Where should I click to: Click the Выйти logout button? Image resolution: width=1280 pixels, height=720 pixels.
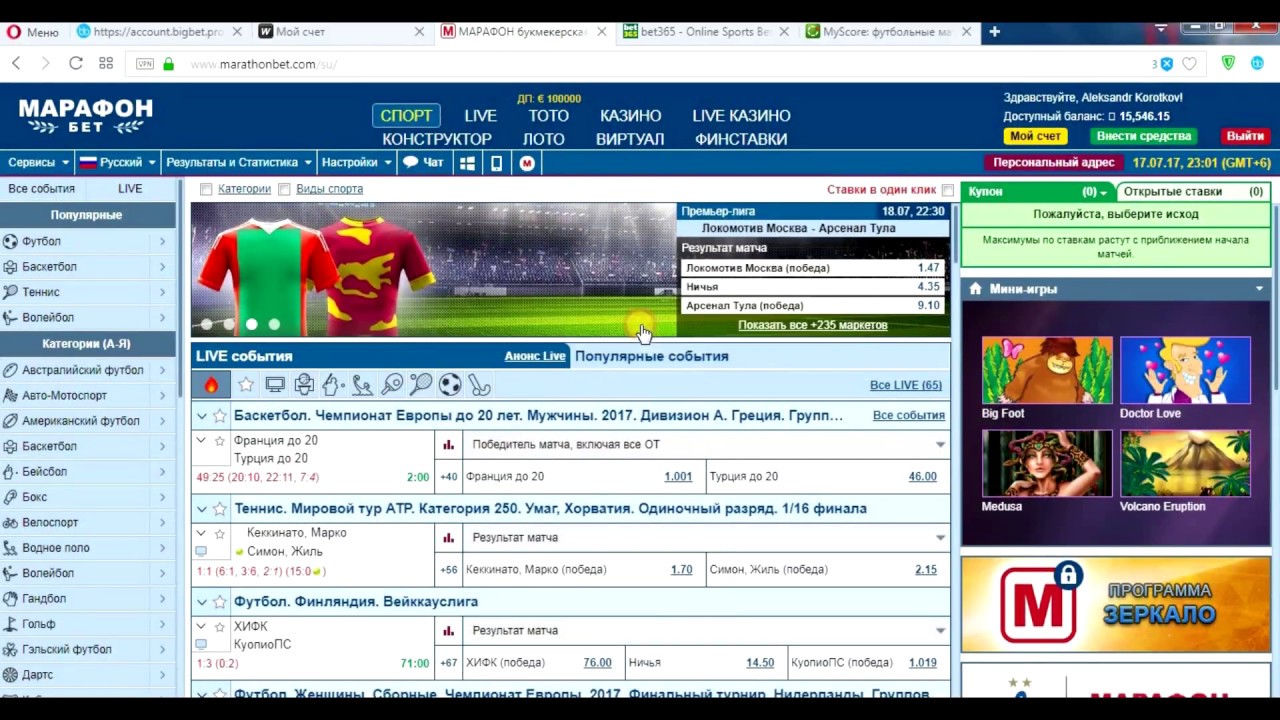pyautogui.click(x=1245, y=136)
